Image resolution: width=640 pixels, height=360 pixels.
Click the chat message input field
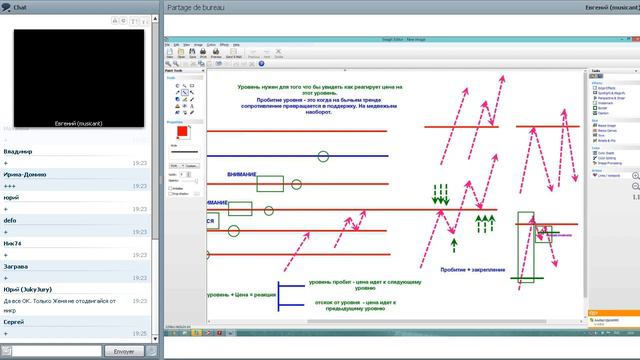click(x=57, y=351)
